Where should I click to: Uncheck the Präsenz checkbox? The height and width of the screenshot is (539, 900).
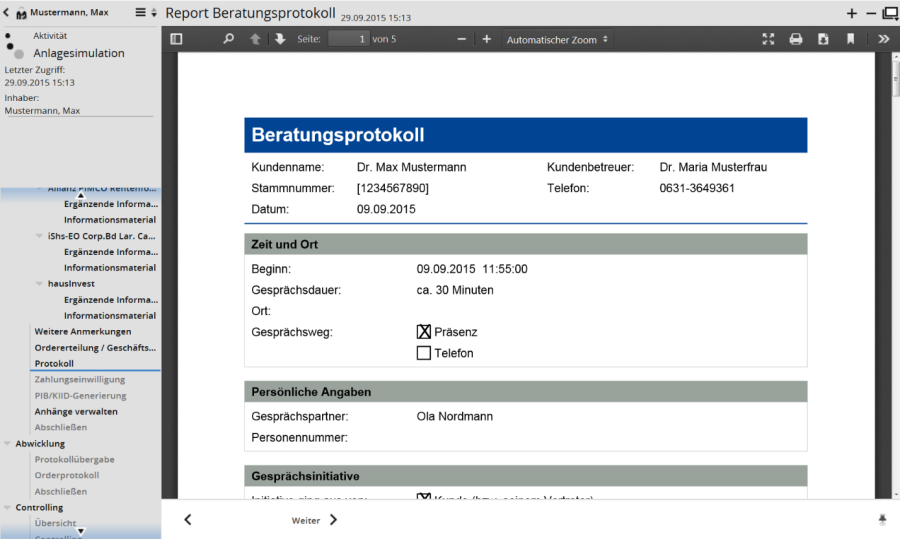(424, 332)
